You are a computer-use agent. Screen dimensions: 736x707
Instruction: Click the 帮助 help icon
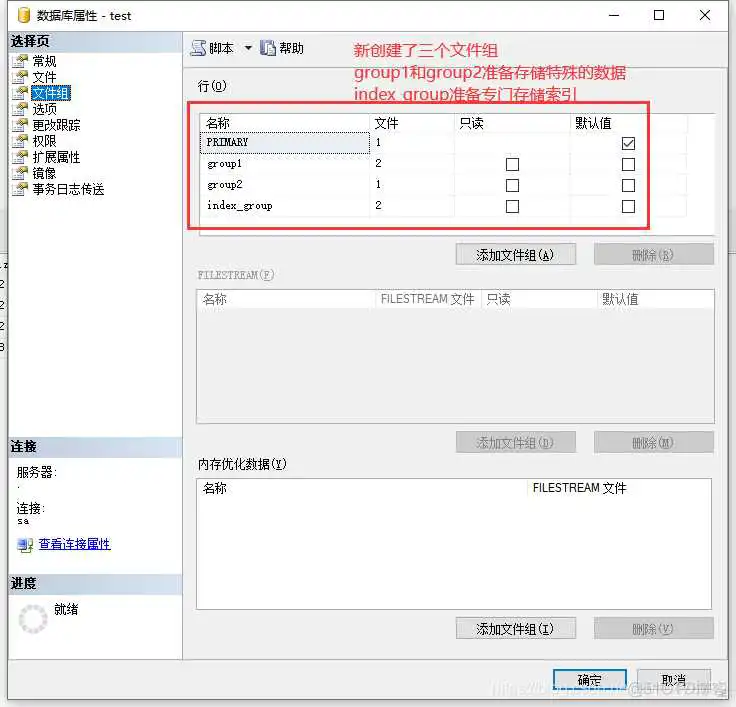coord(268,48)
